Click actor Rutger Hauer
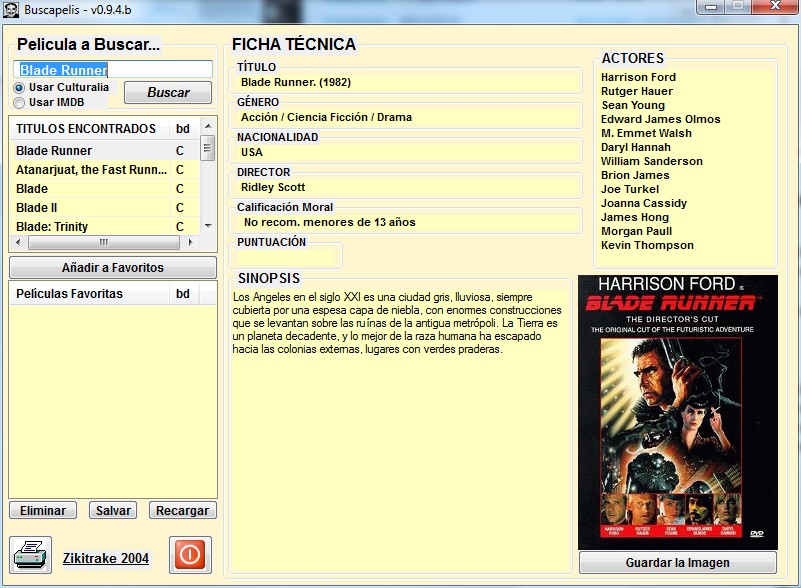This screenshot has height=588, width=801. tap(637, 91)
